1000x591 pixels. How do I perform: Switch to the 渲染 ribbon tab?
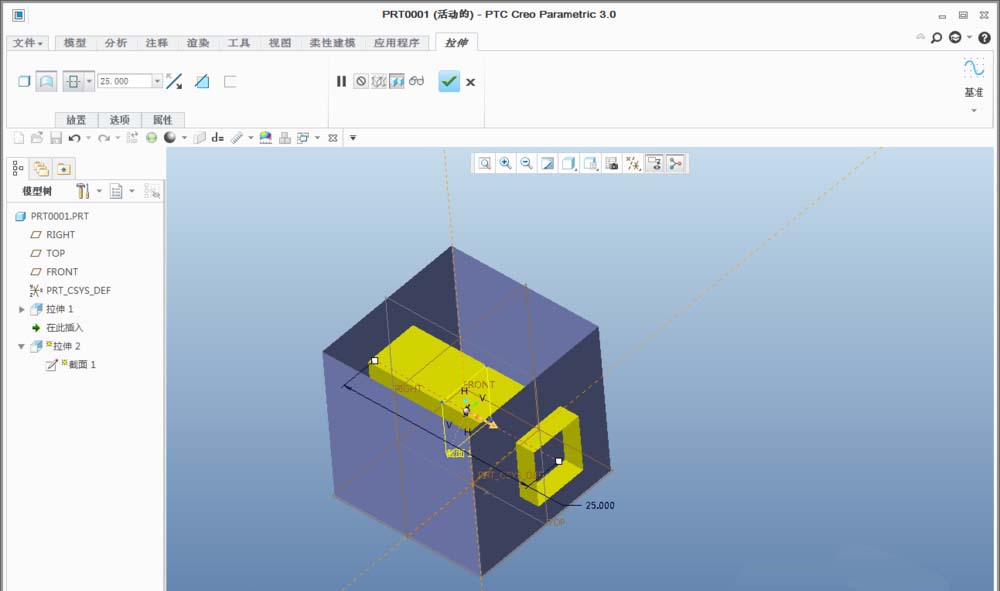(x=198, y=43)
